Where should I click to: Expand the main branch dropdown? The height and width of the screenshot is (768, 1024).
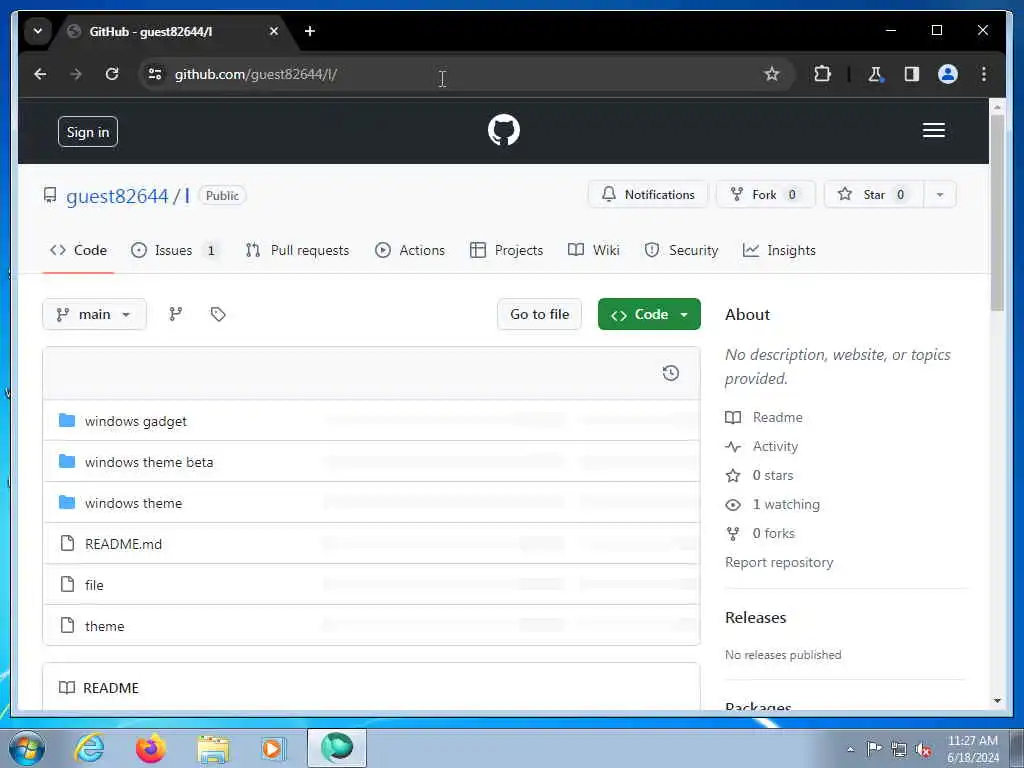pos(94,314)
